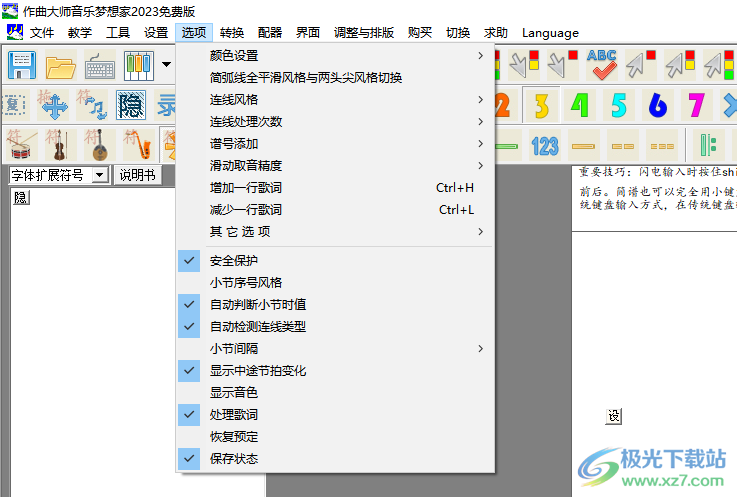737x497 pixels.
Task: Open the 字体扩展符号 combo box dropdown
Action: [99, 175]
